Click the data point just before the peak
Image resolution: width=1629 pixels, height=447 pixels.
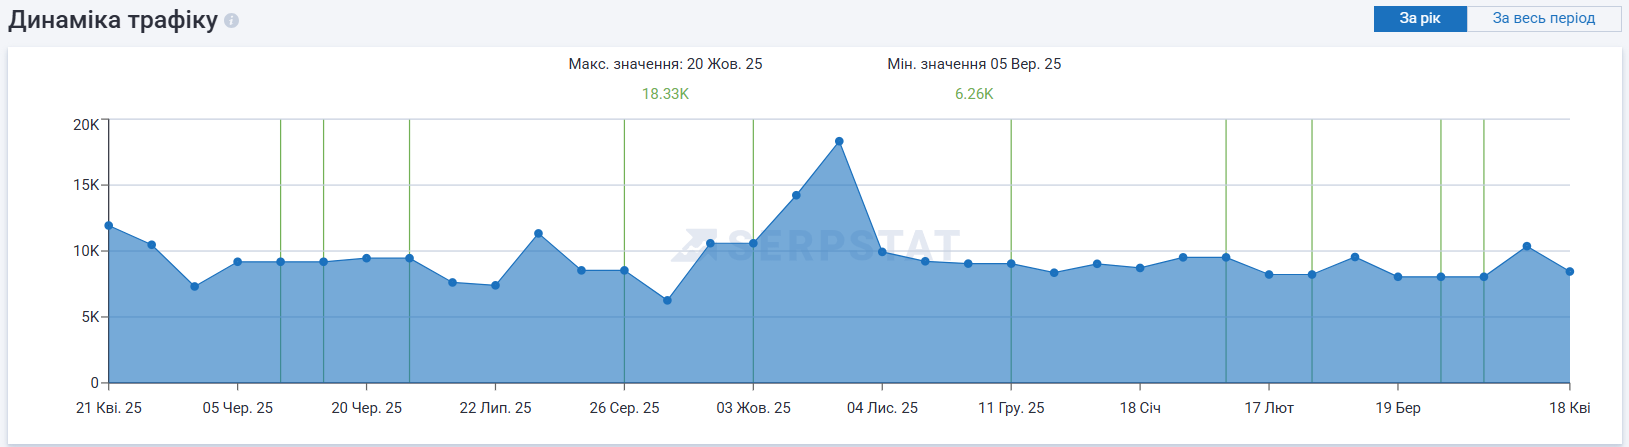click(x=796, y=195)
